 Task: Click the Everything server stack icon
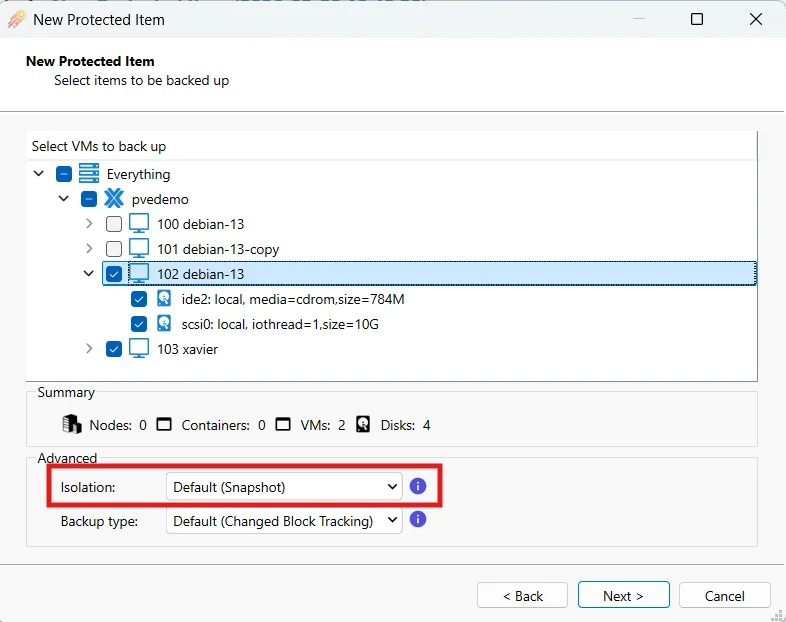(89, 174)
